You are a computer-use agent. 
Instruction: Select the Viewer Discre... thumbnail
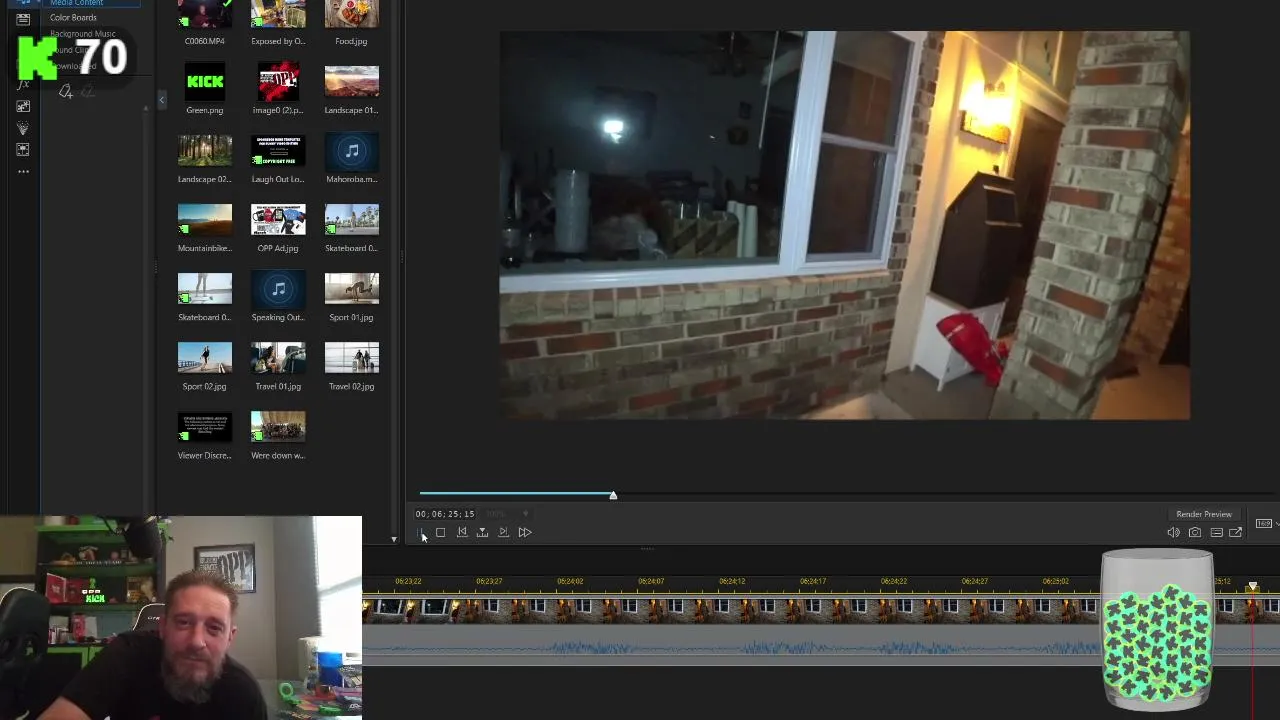pyautogui.click(x=204, y=427)
